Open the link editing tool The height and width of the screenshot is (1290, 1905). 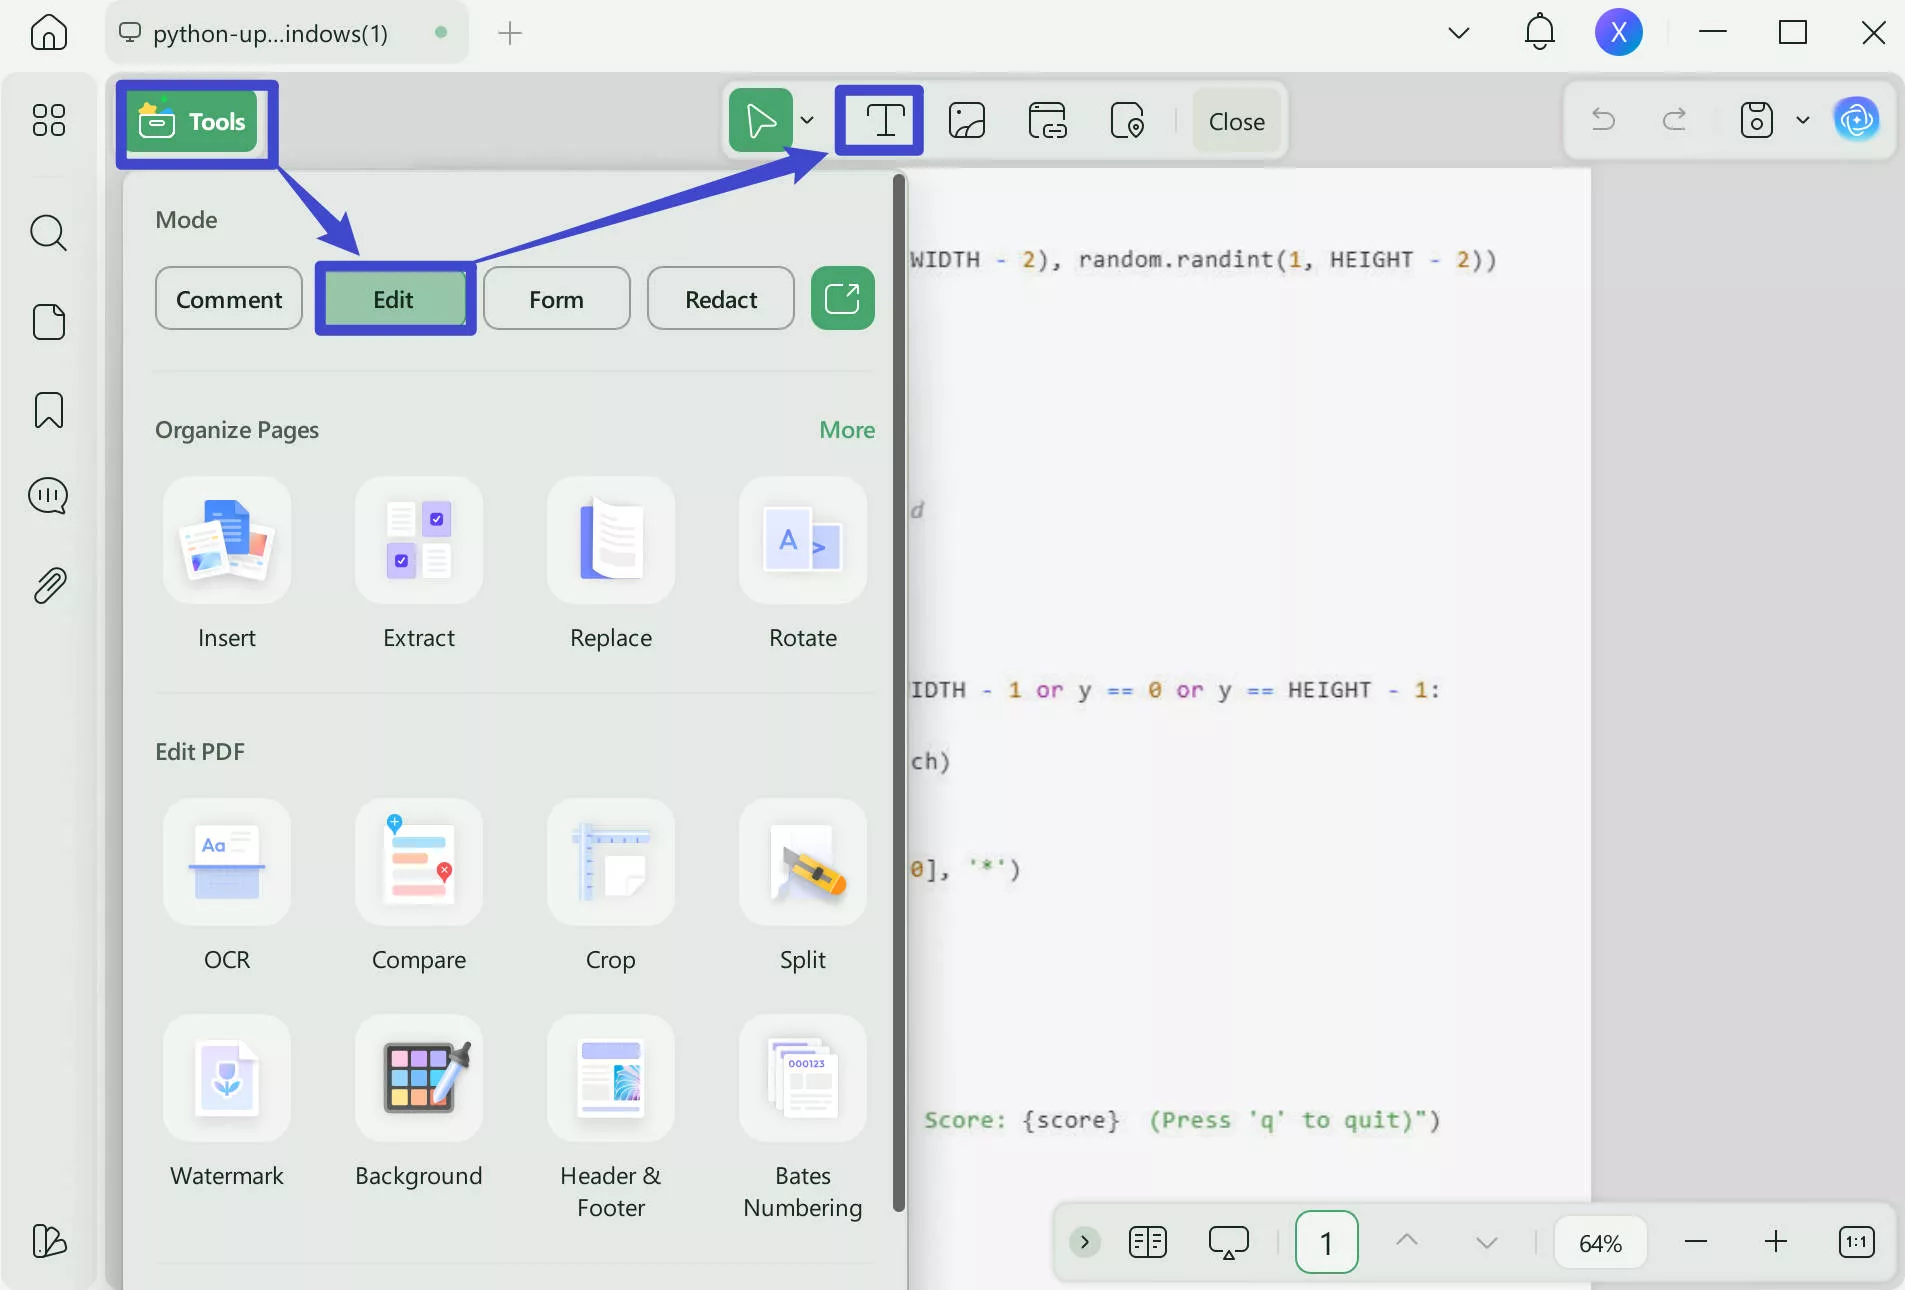[x=1046, y=120]
